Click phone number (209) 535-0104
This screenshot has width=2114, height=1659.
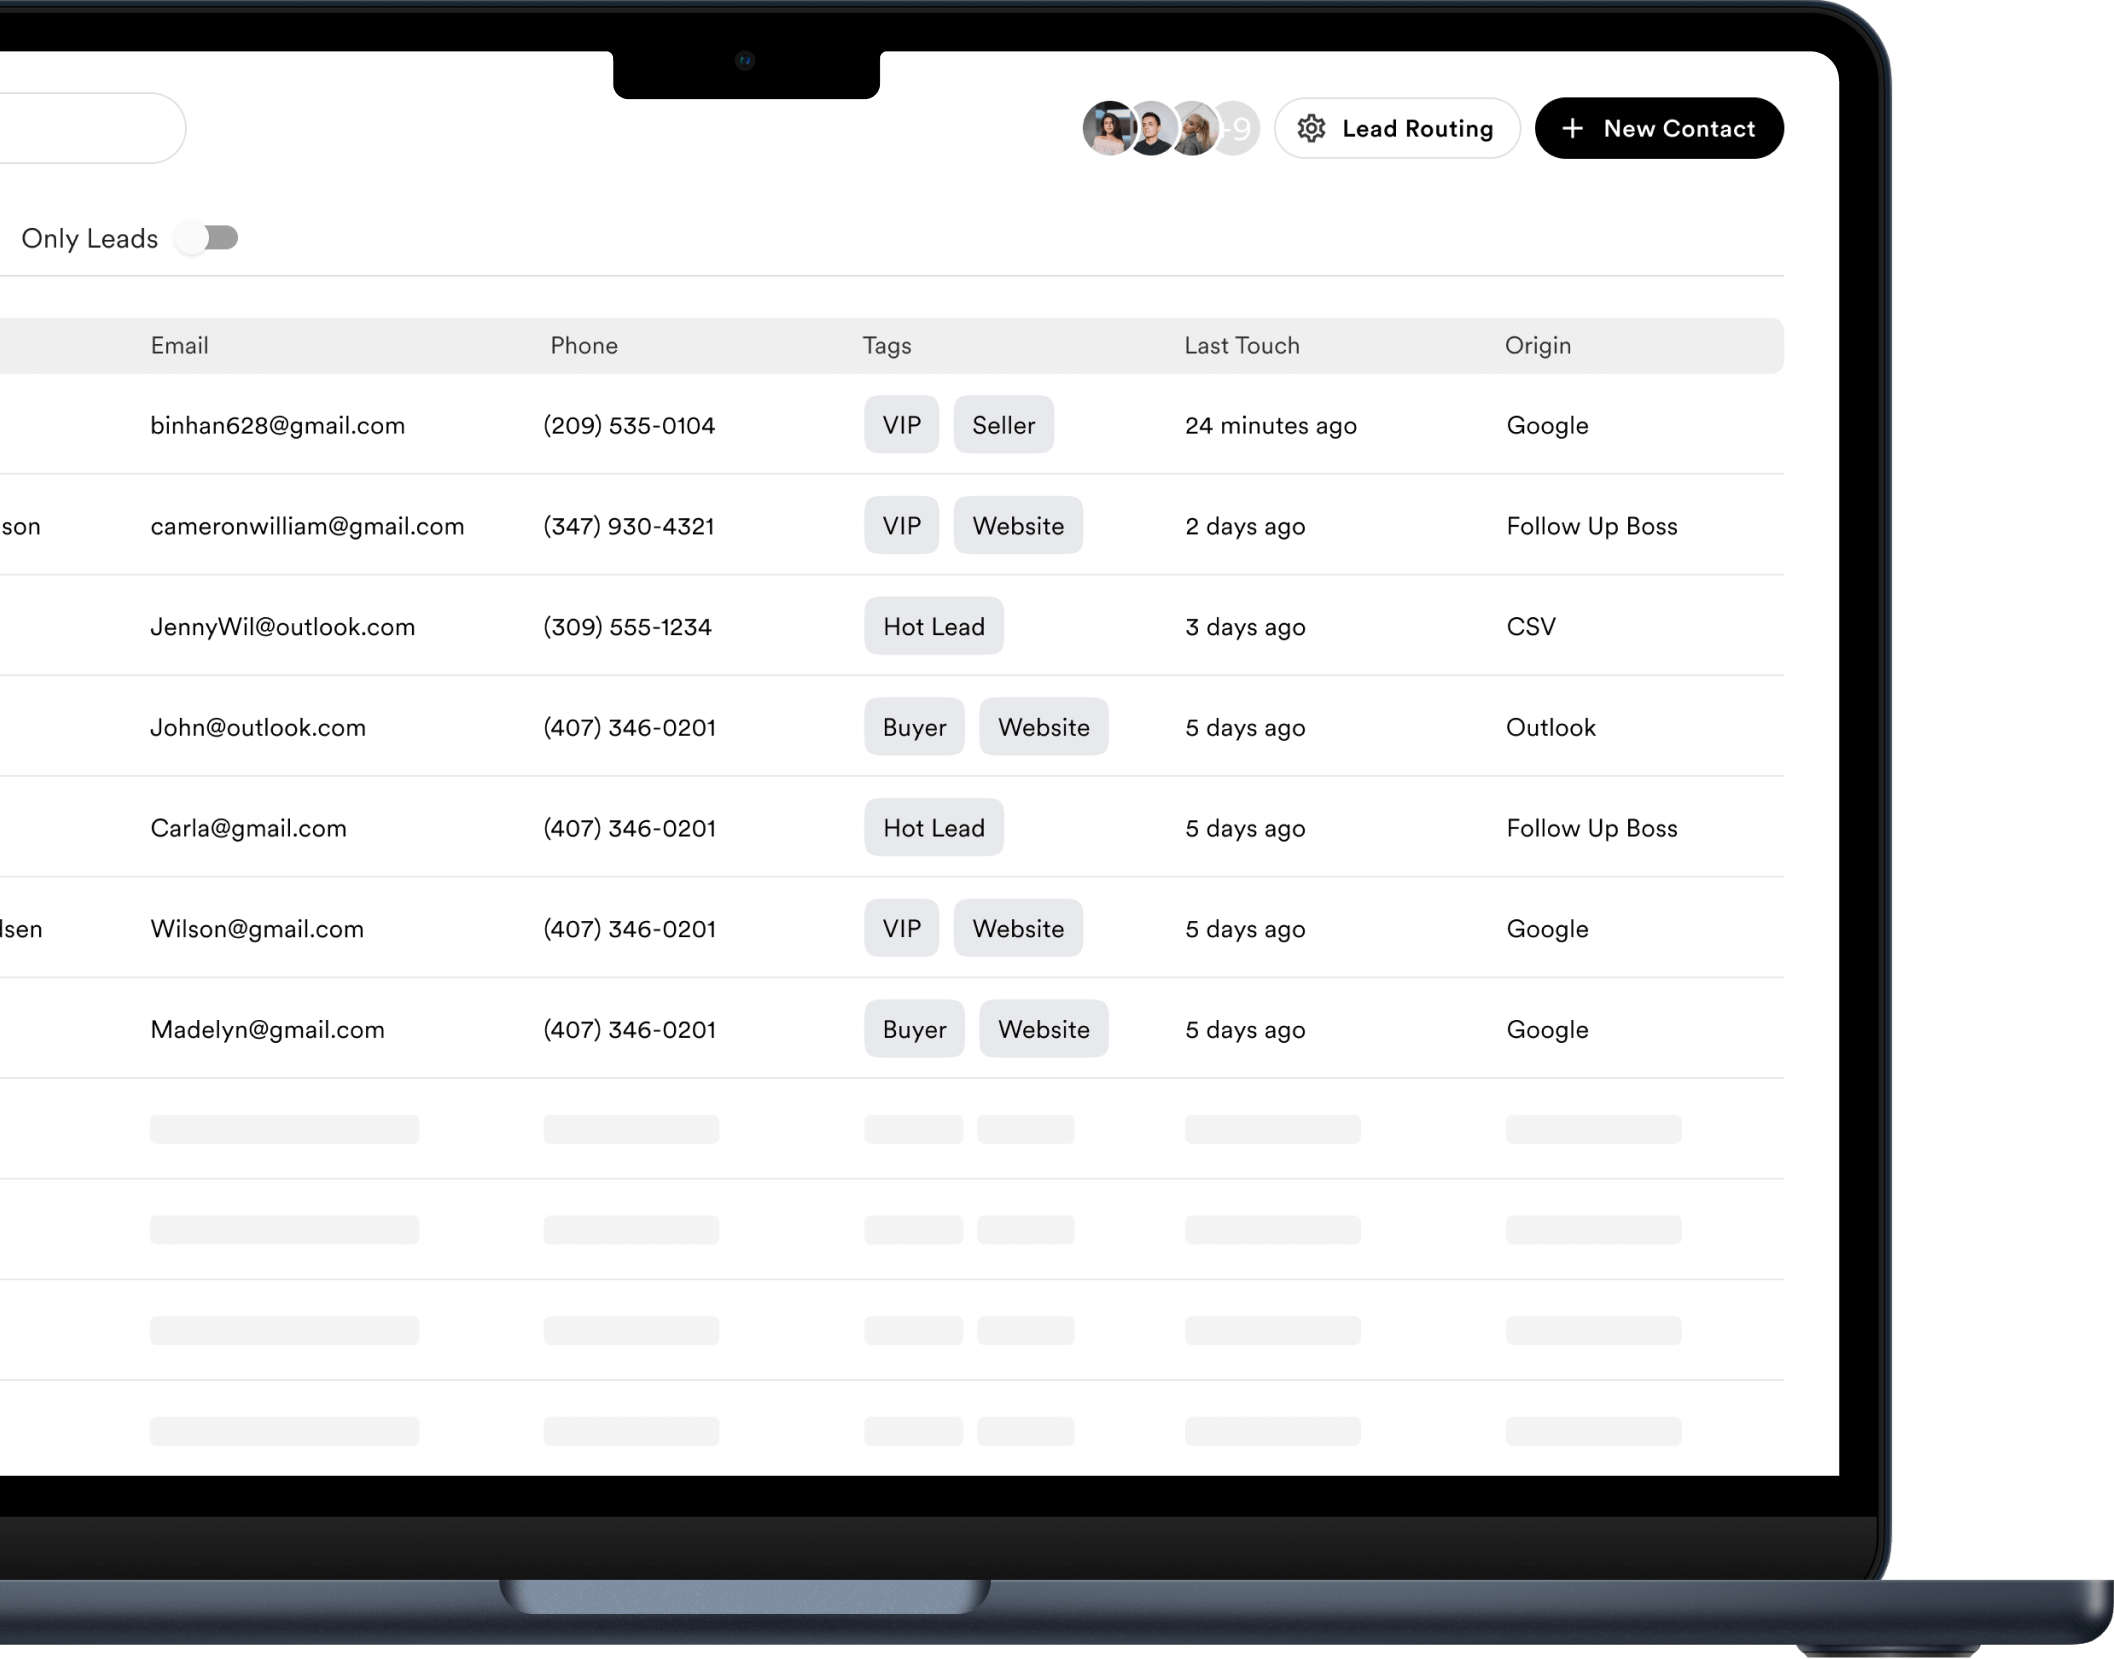pyautogui.click(x=628, y=425)
